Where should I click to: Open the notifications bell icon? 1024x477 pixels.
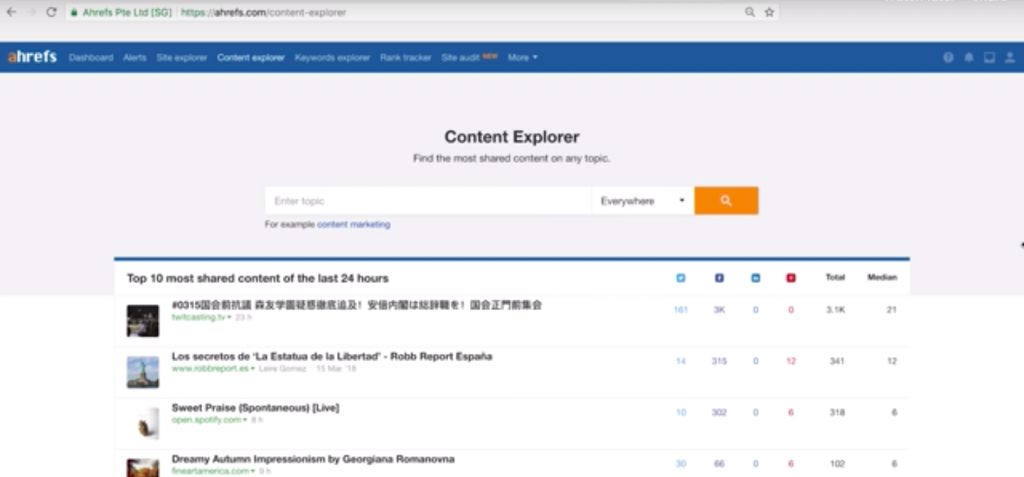click(968, 58)
